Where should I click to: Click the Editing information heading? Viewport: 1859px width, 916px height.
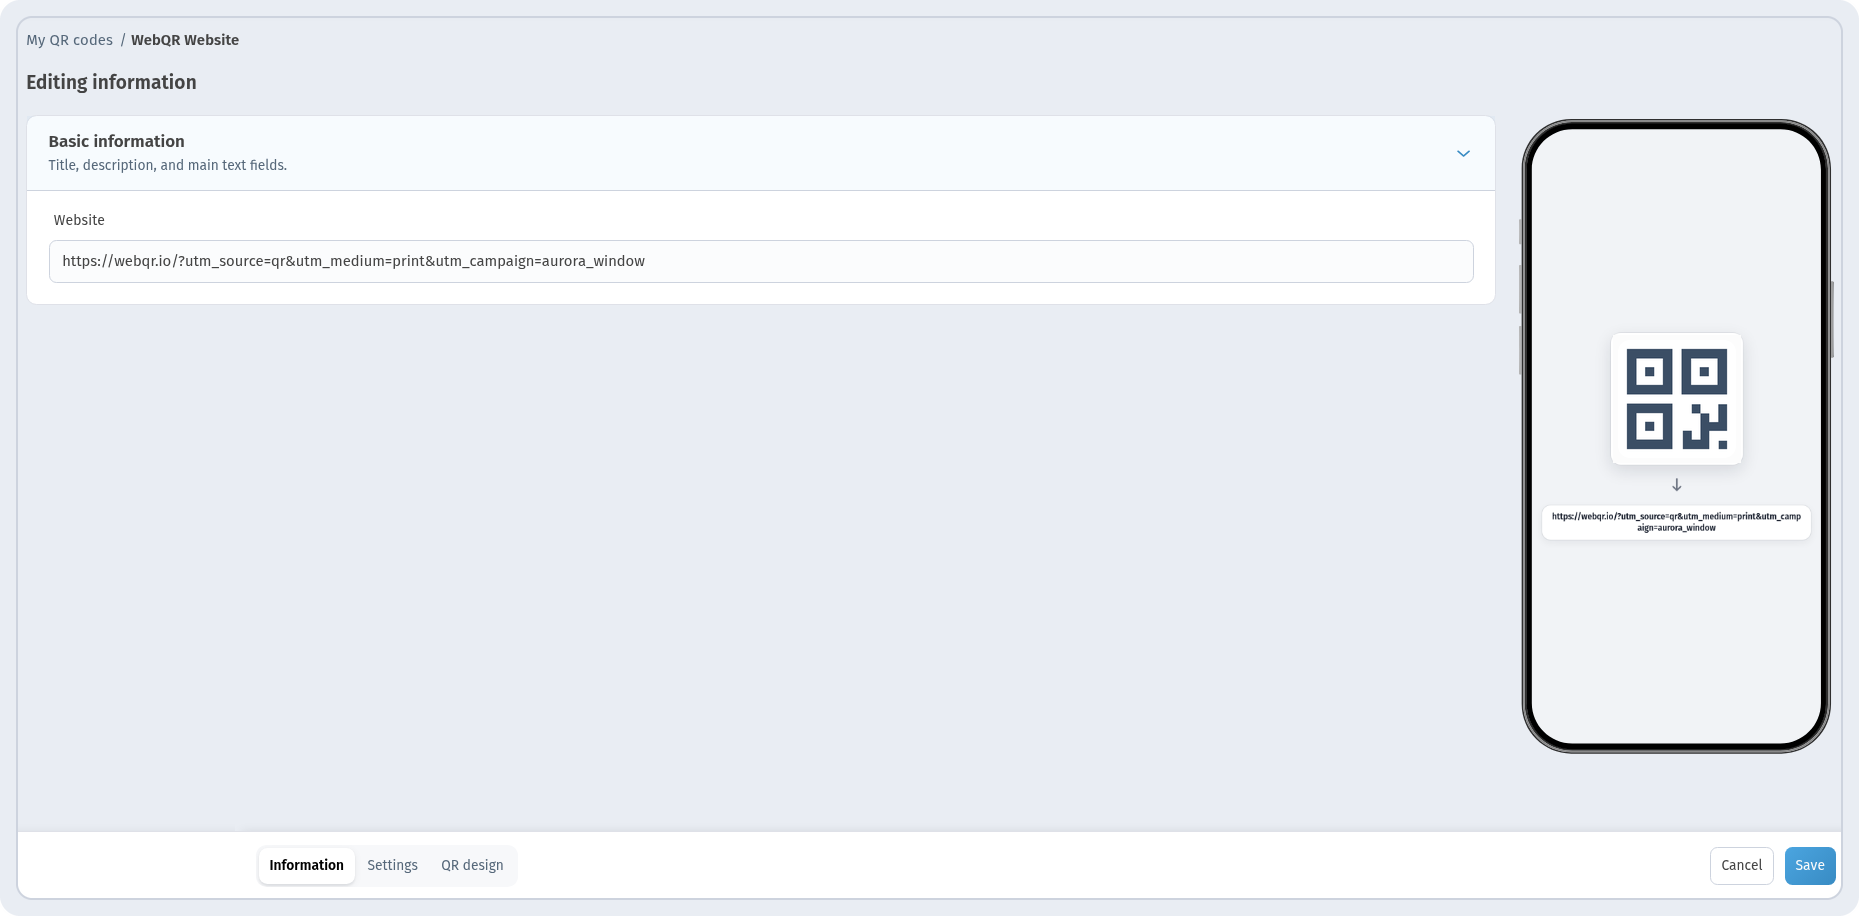coord(111,82)
